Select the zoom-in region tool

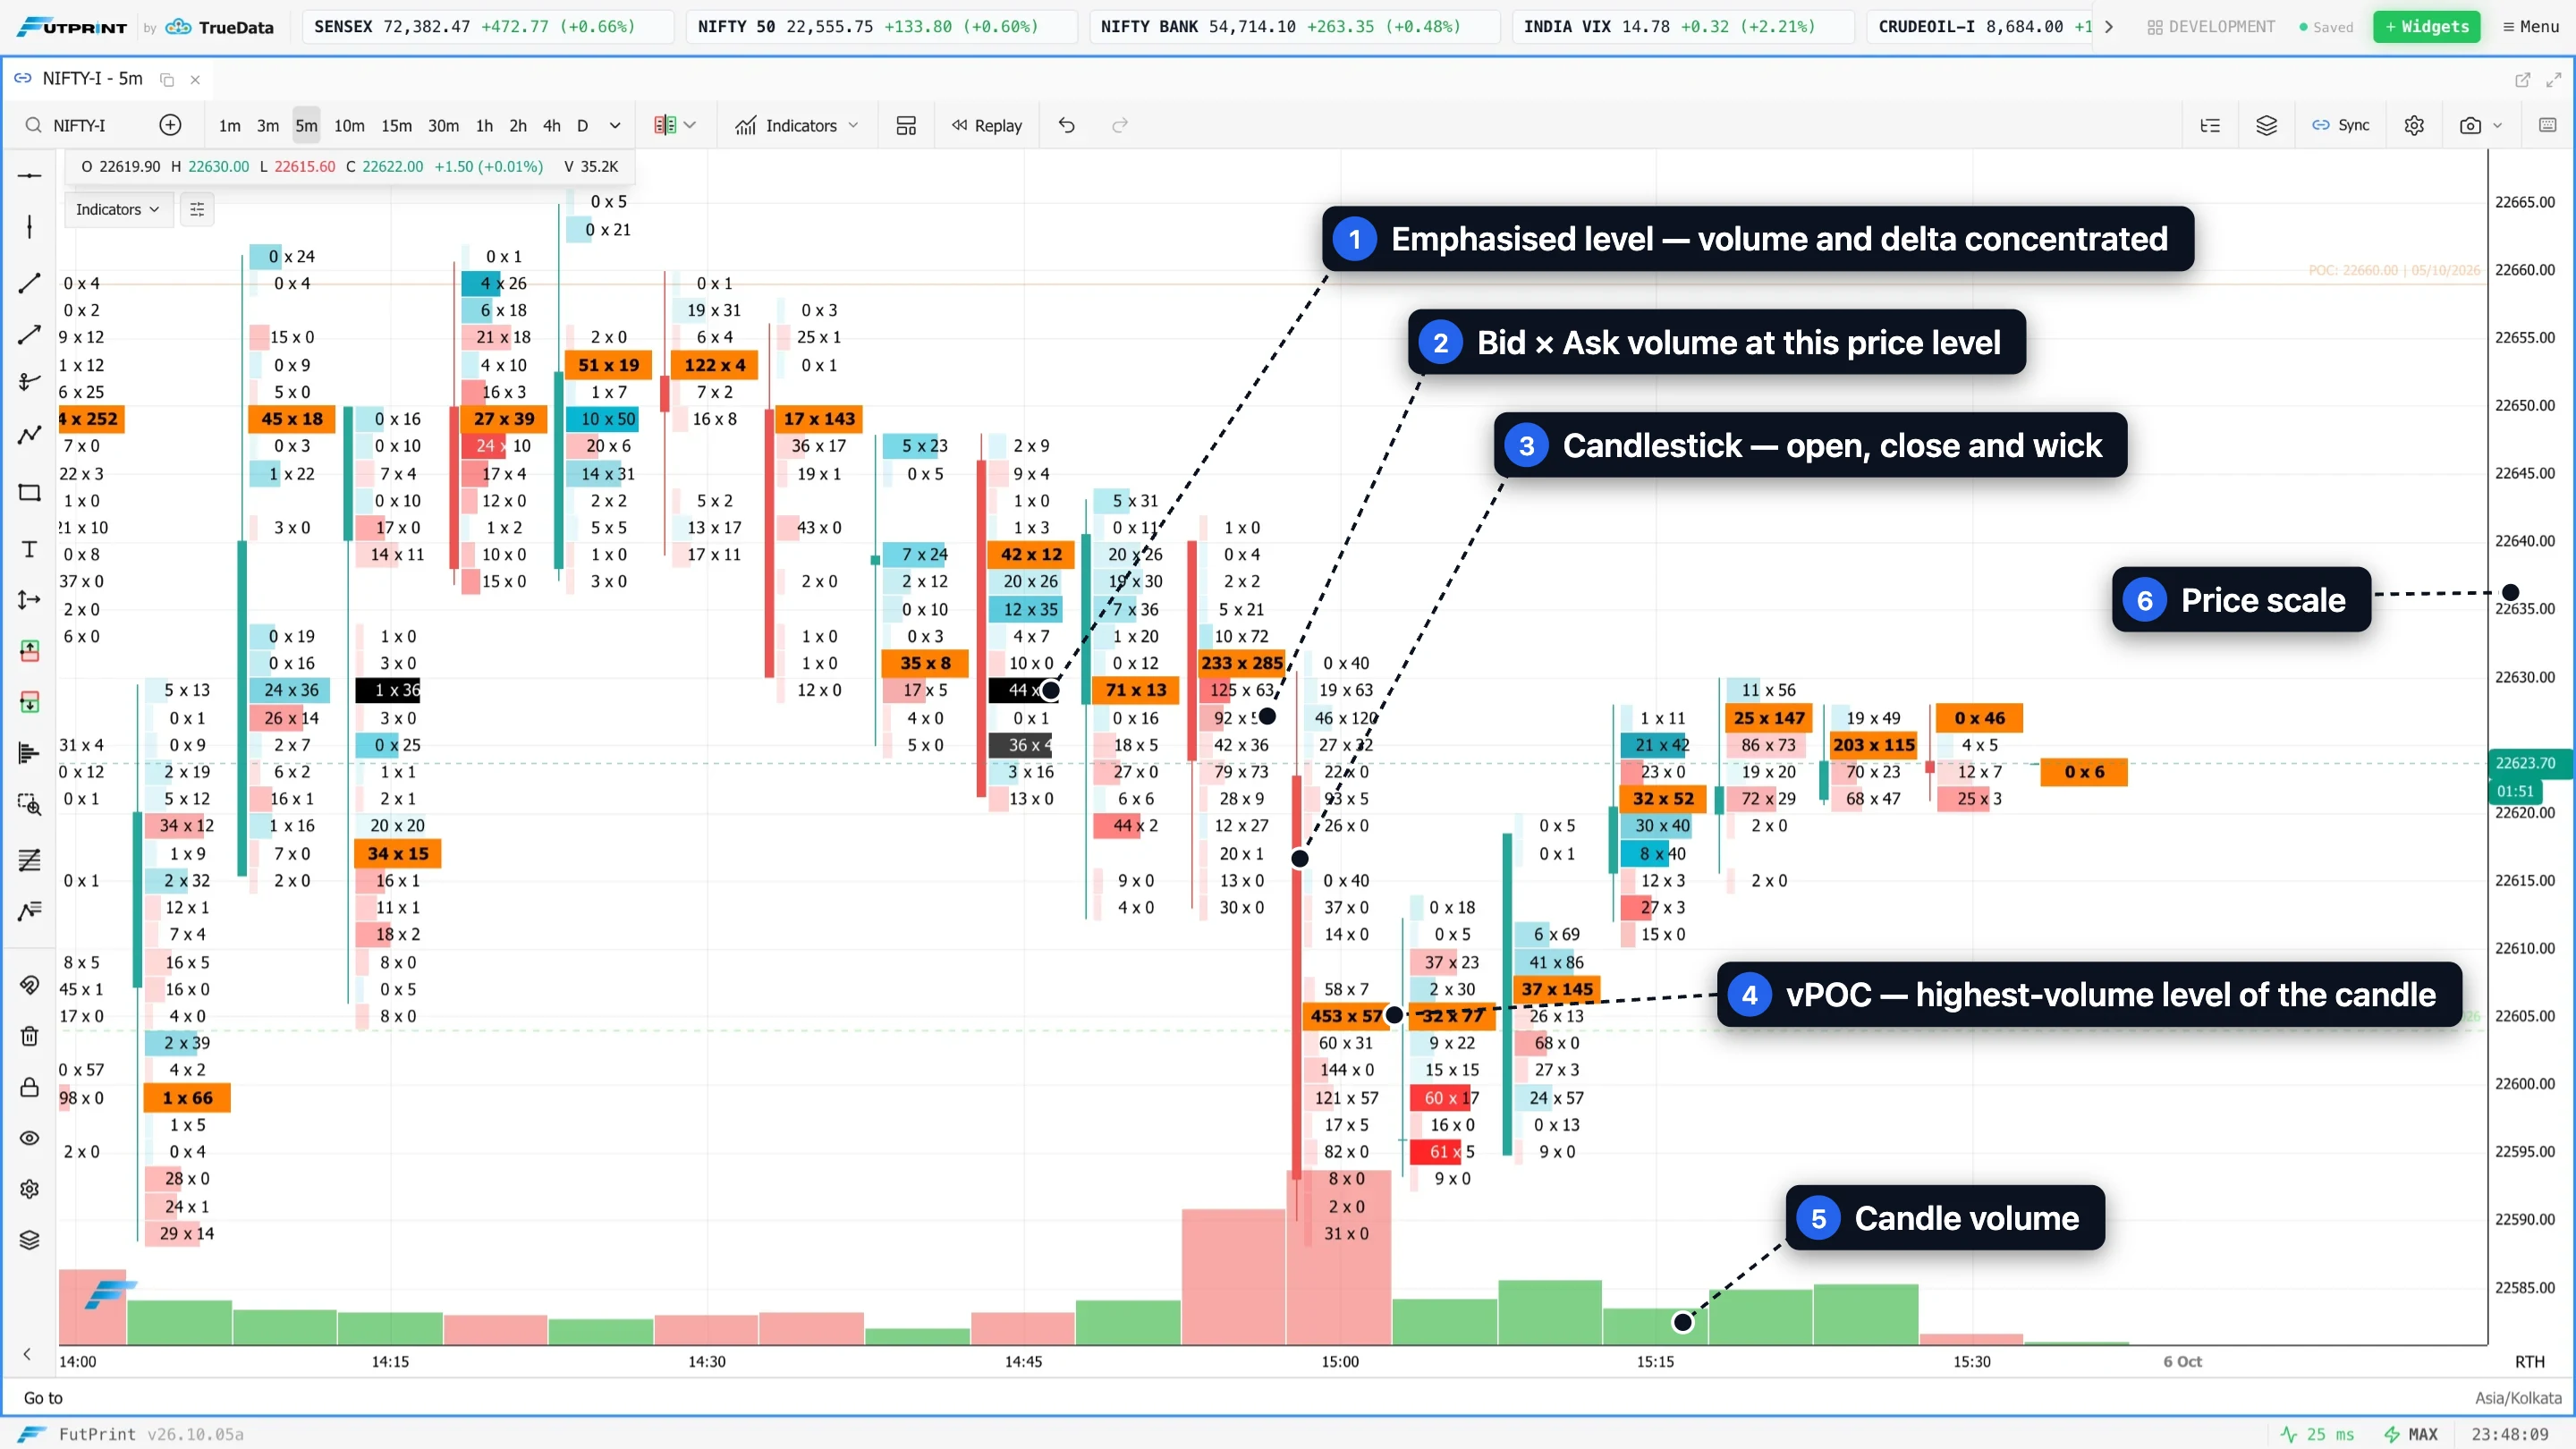pos(29,805)
